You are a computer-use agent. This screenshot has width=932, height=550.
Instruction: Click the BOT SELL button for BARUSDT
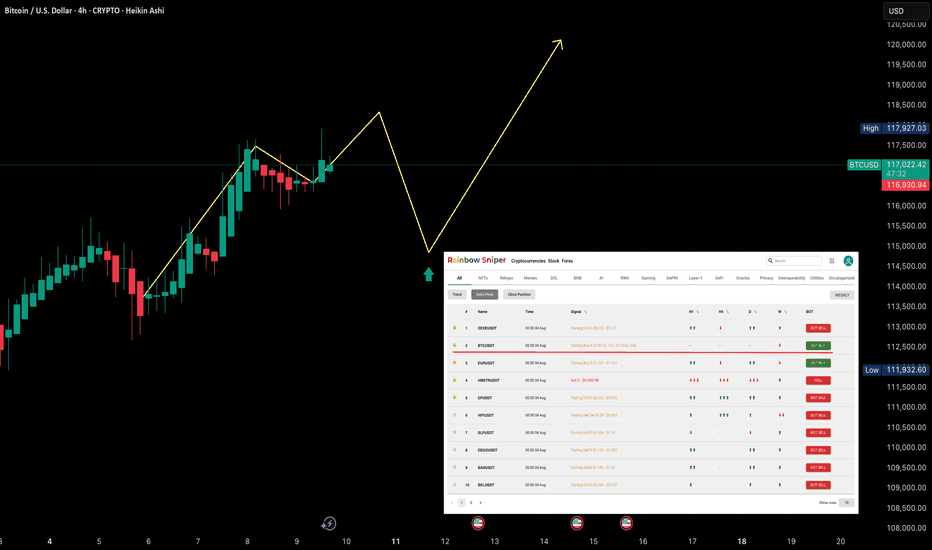pyautogui.click(x=818, y=467)
